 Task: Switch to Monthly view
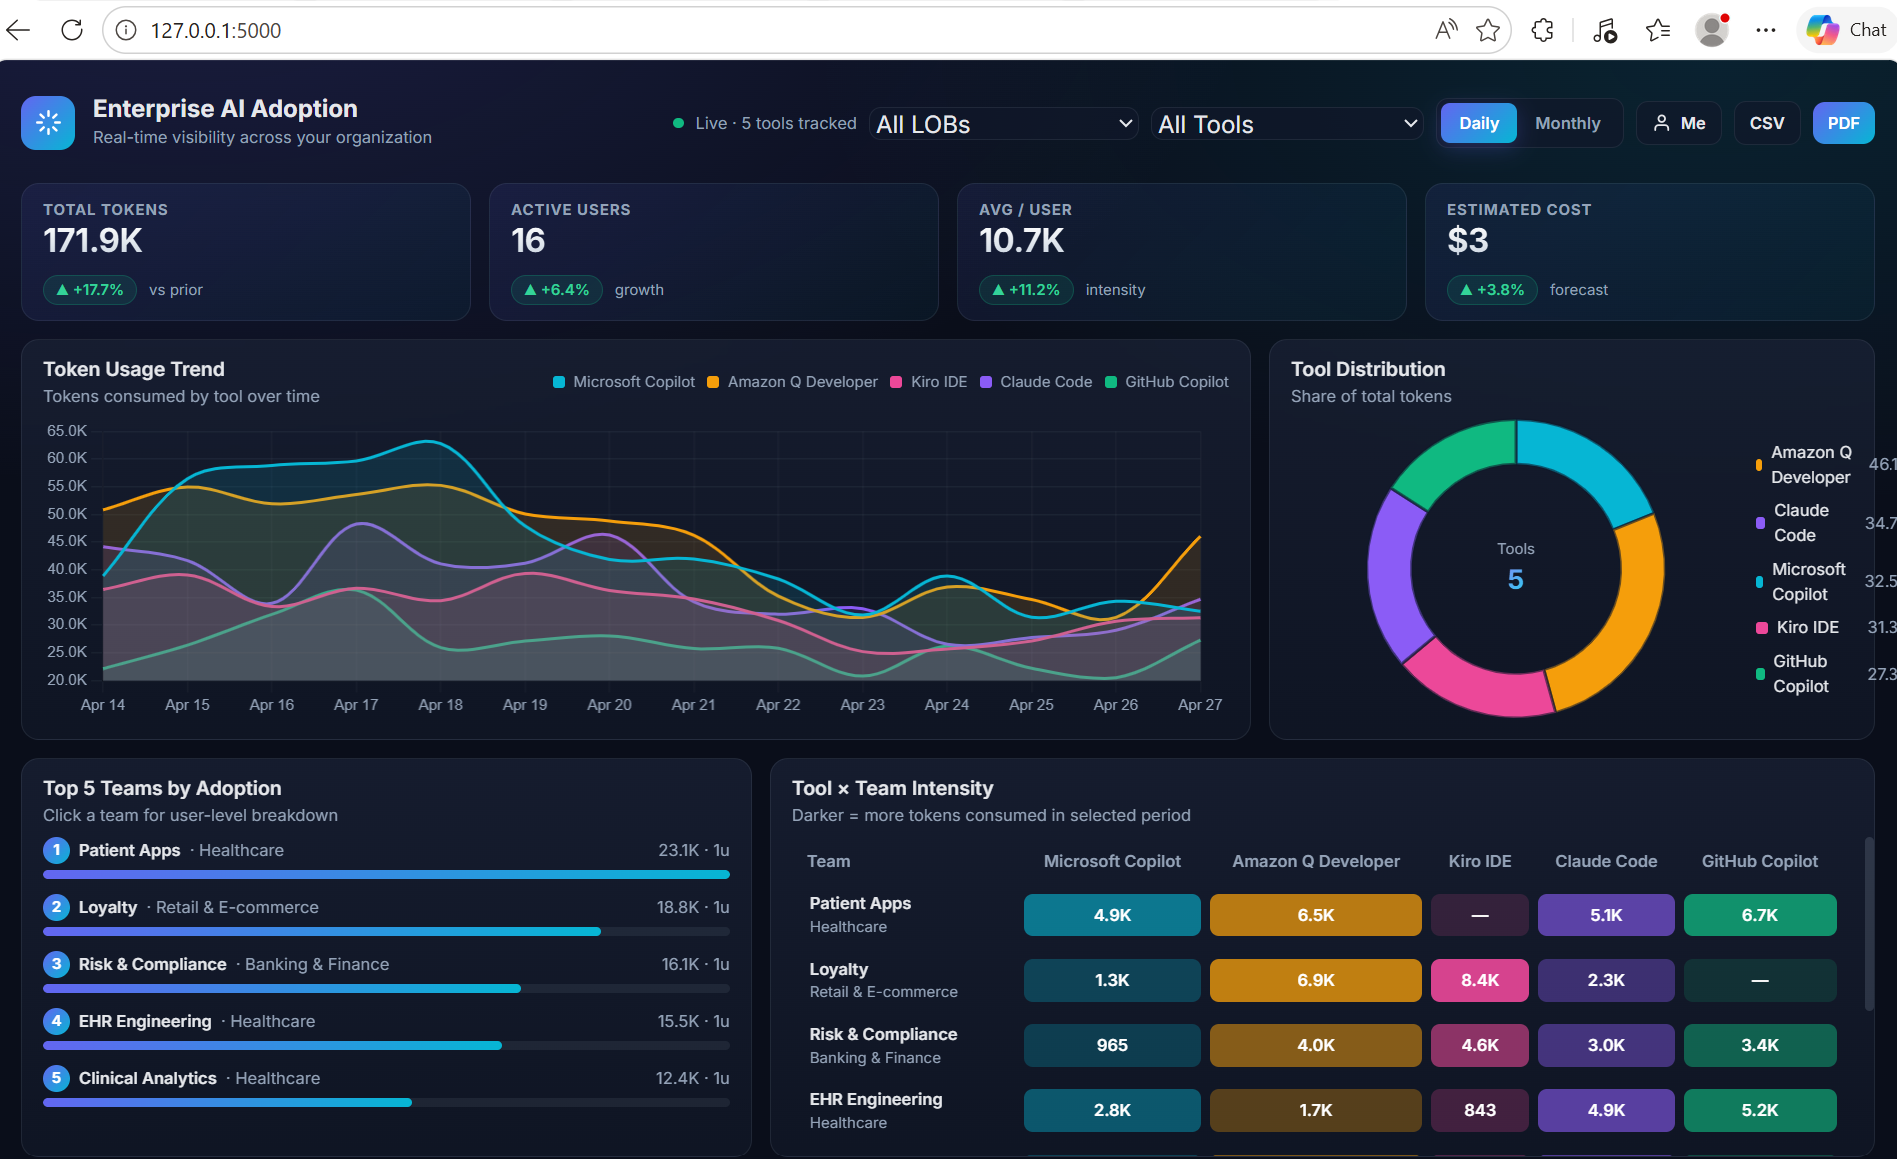[x=1567, y=123]
